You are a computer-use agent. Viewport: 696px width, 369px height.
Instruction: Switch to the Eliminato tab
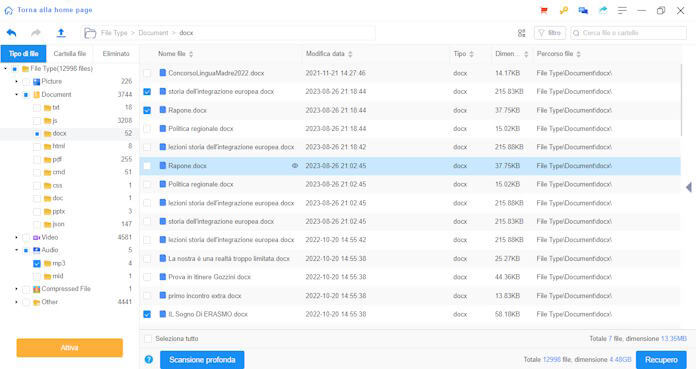click(116, 54)
